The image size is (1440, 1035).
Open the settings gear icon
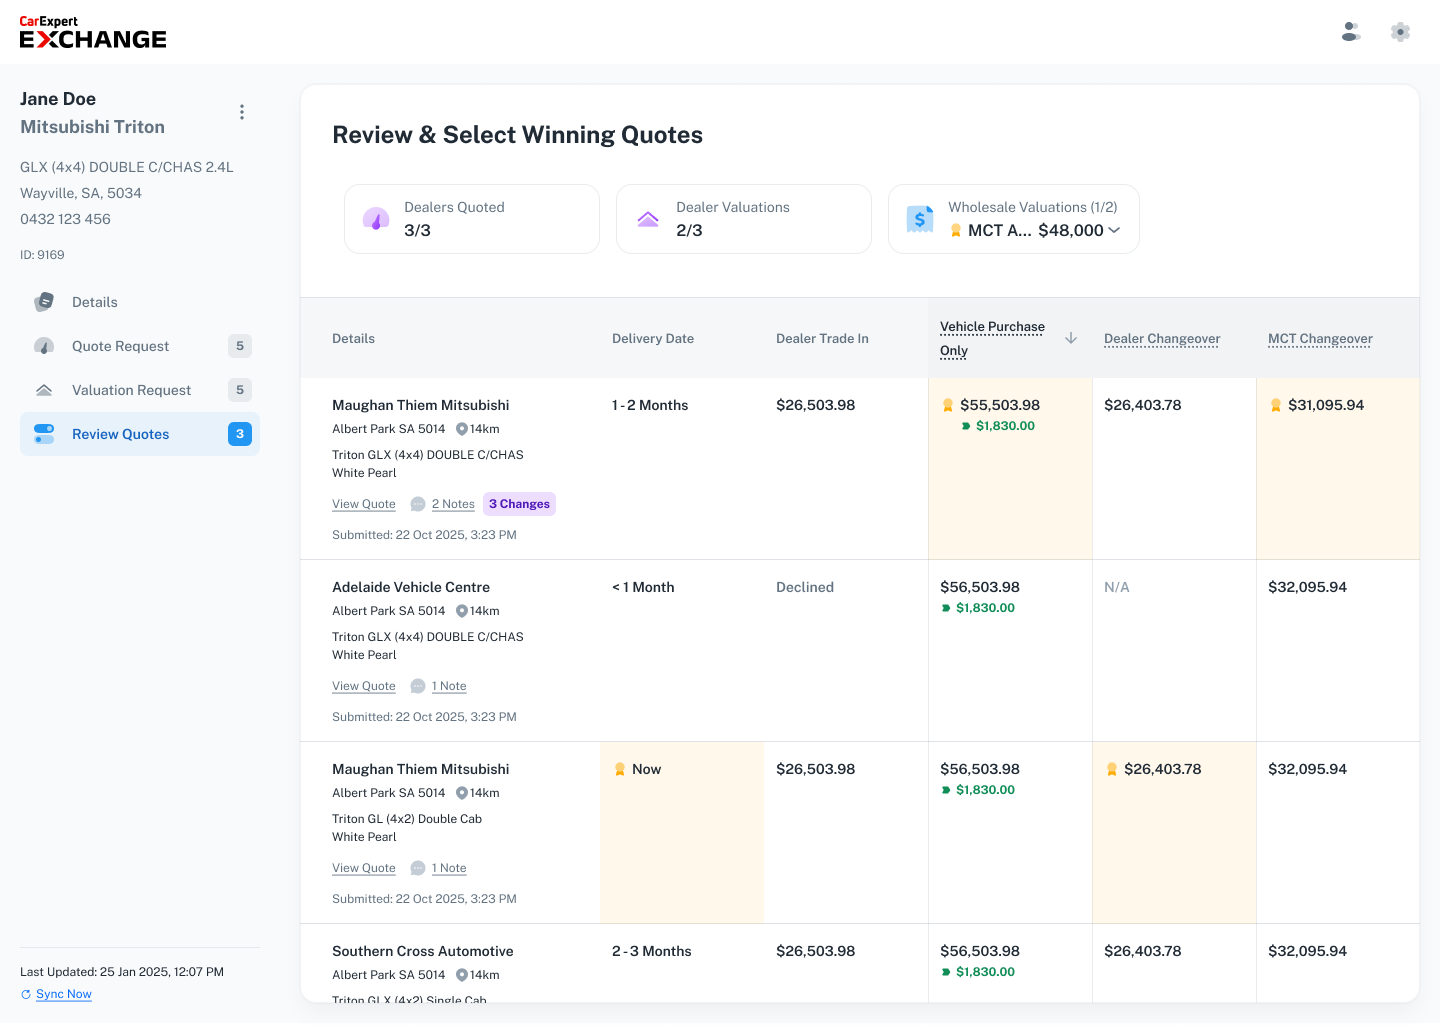tap(1401, 32)
